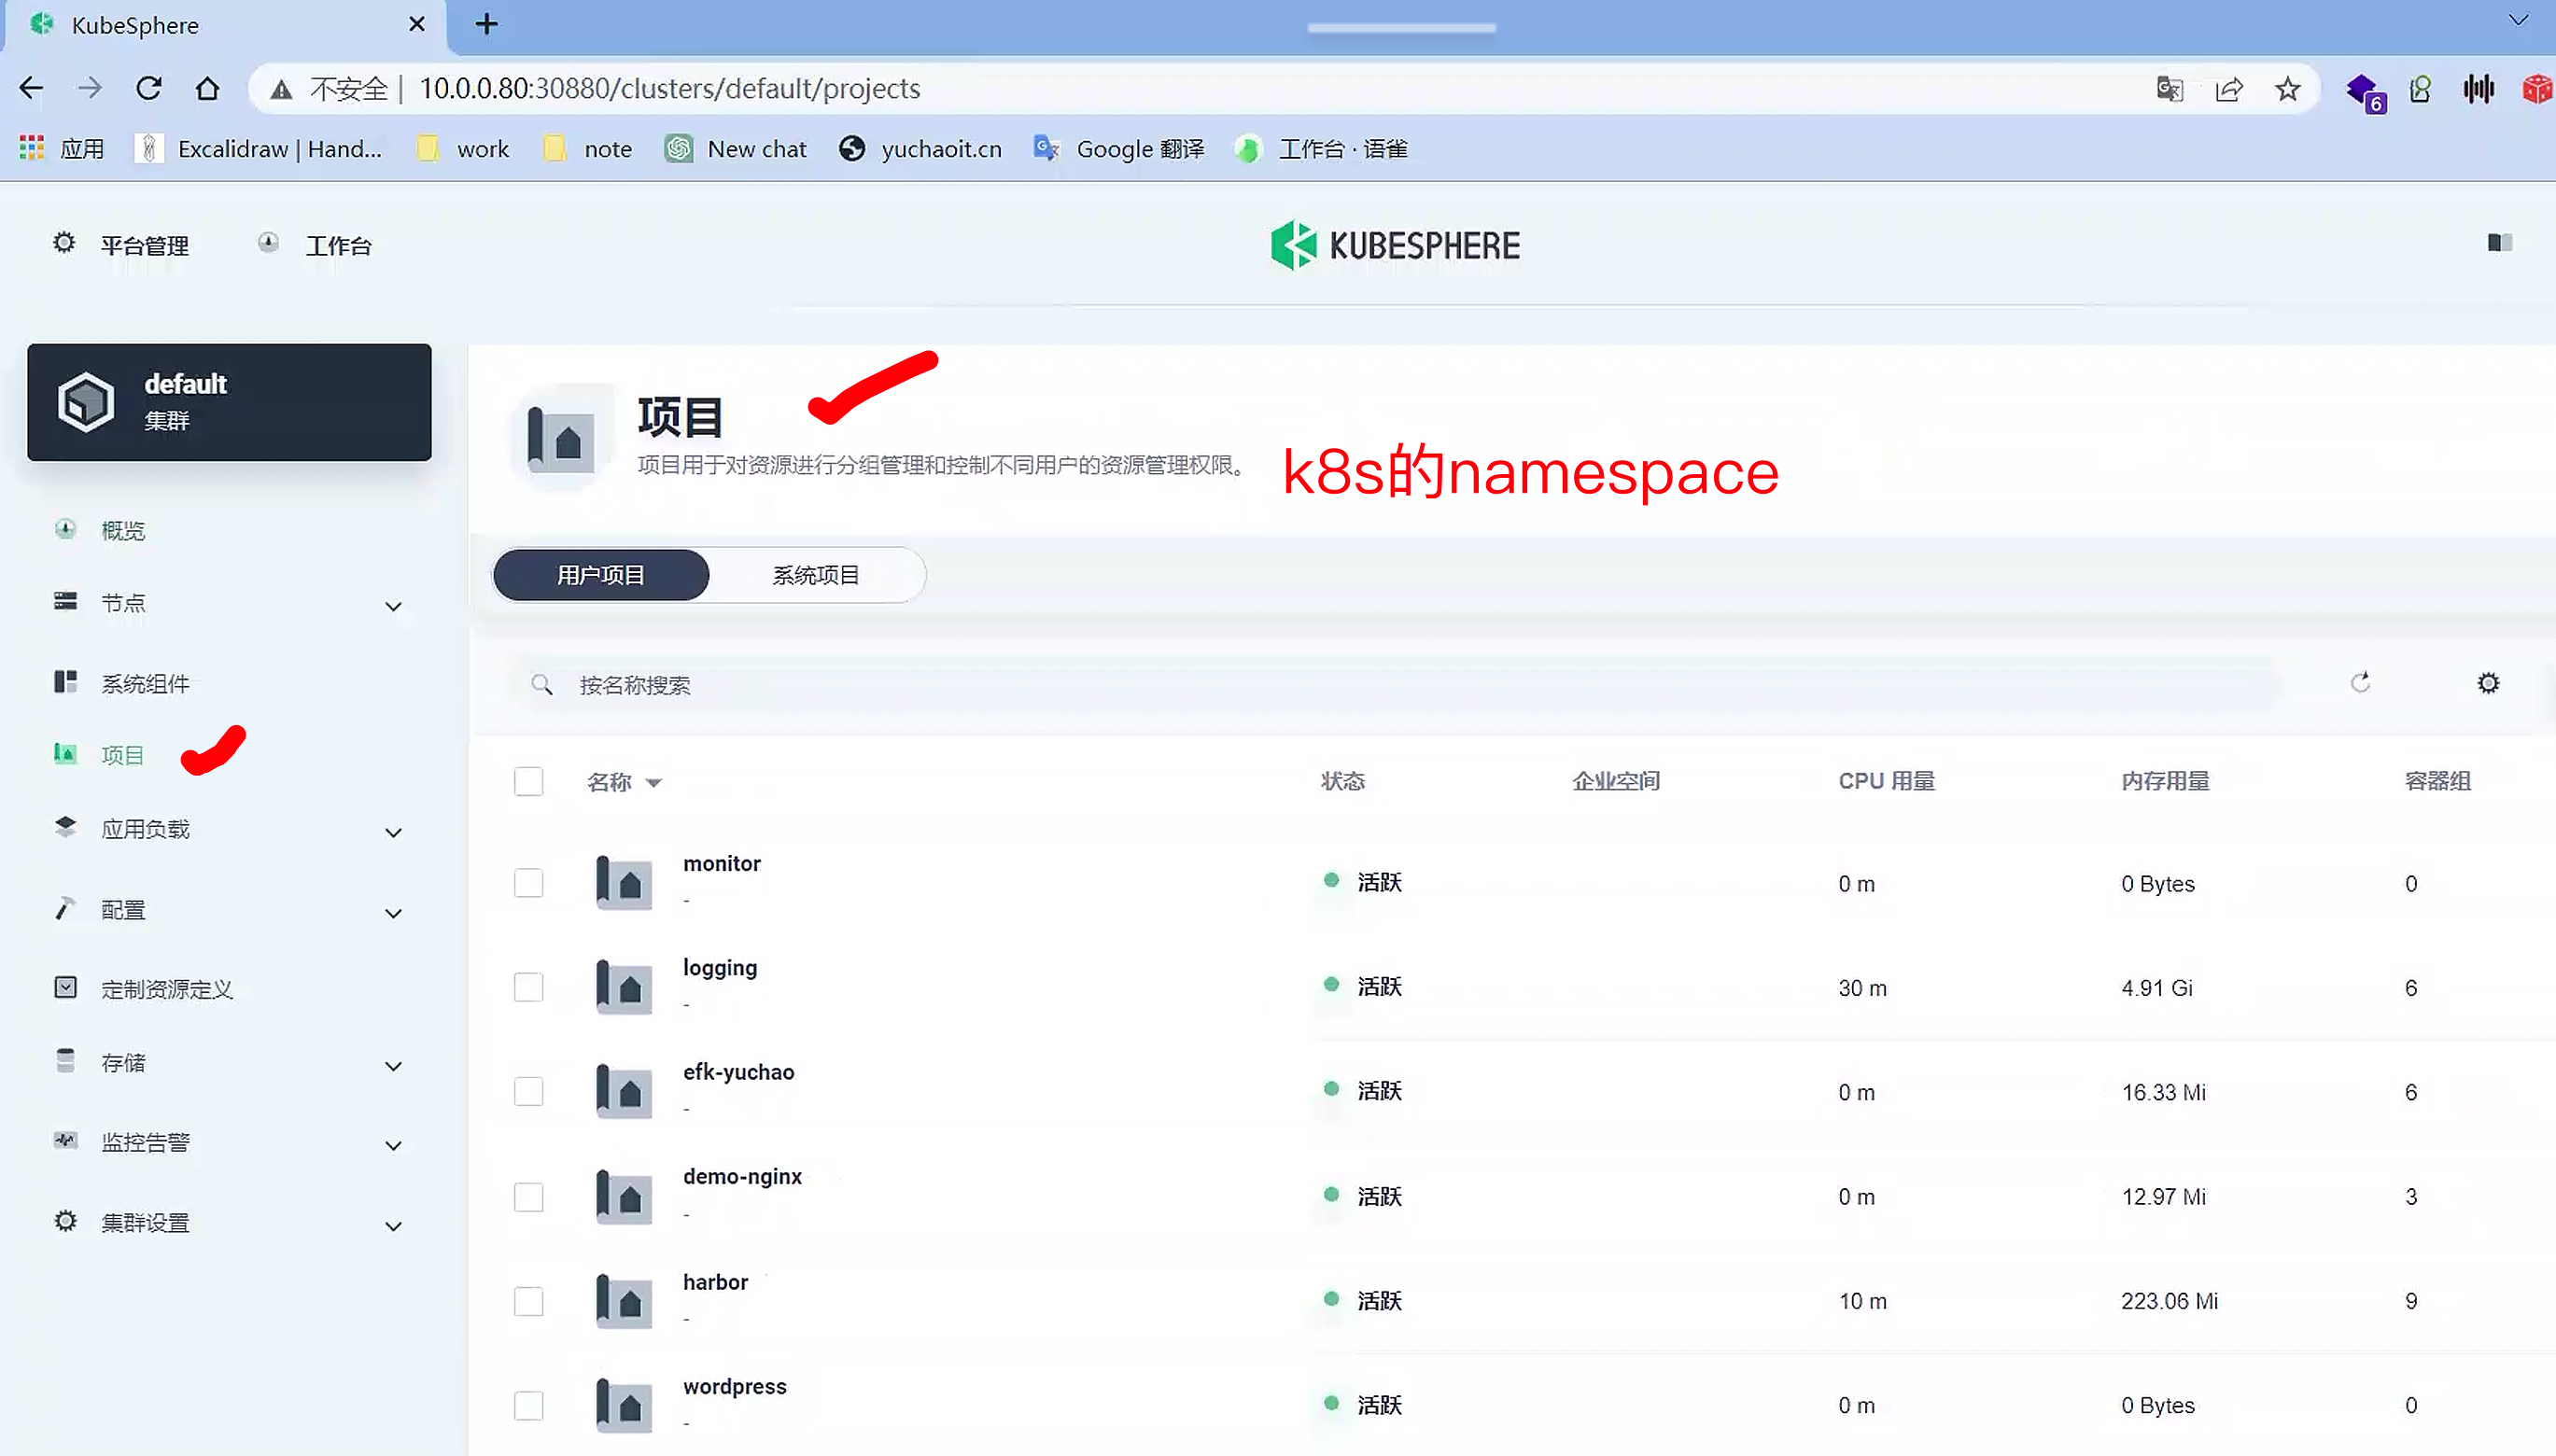Click the KubeSphere logo
This screenshot has height=1456, width=2556.
pos(1395,245)
